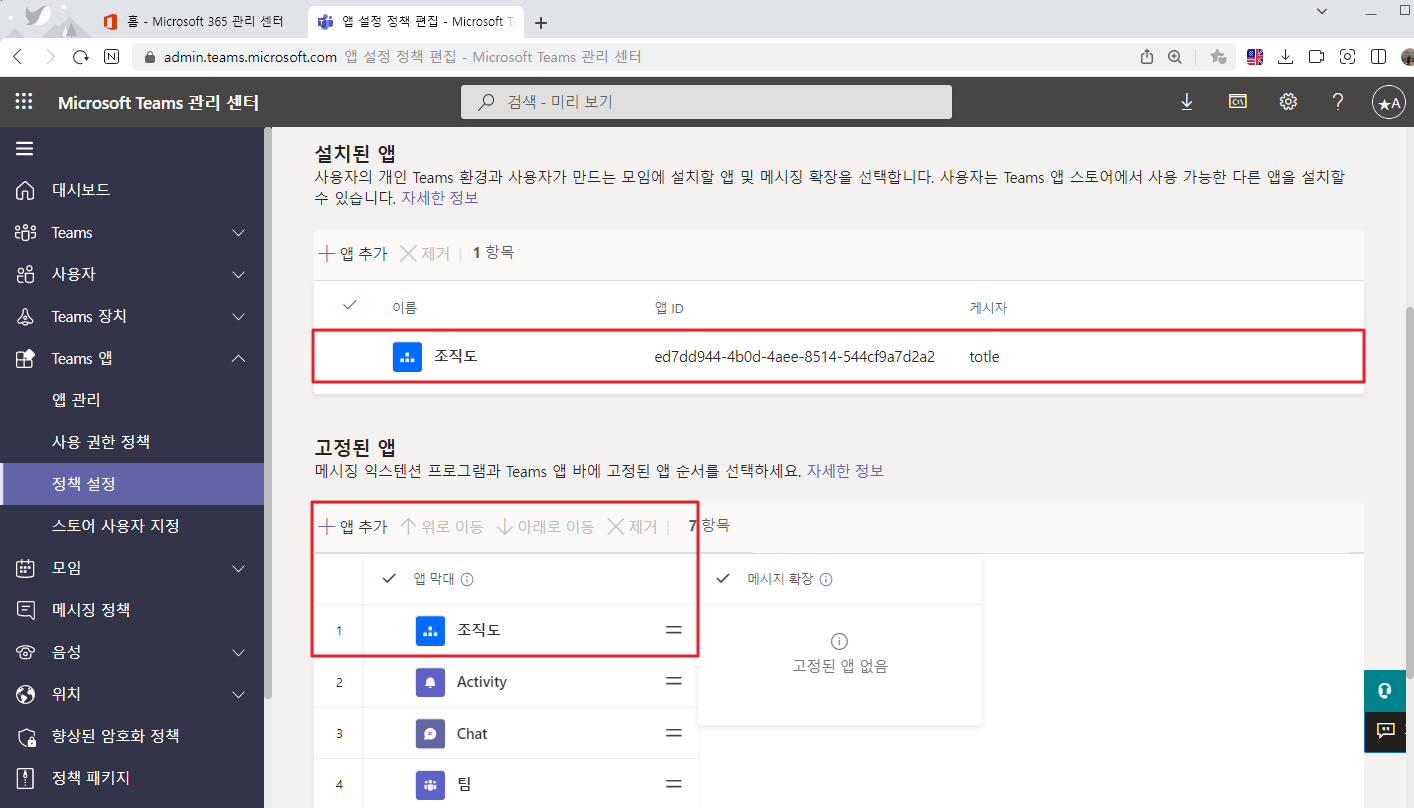Click the download icon in Teams header
This screenshot has height=808, width=1414.
click(x=1187, y=102)
